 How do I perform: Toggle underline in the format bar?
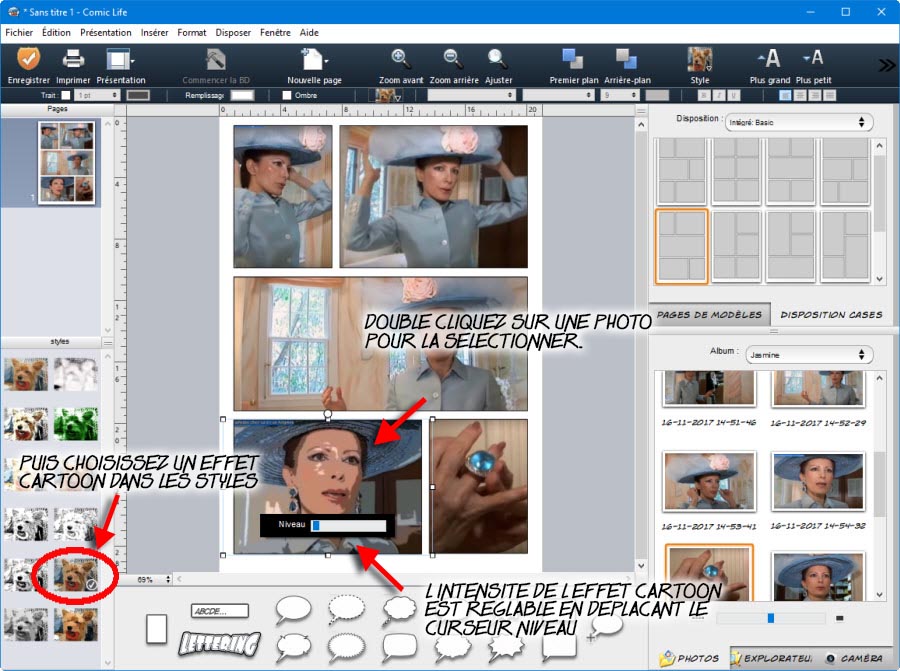(x=734, y=95)
